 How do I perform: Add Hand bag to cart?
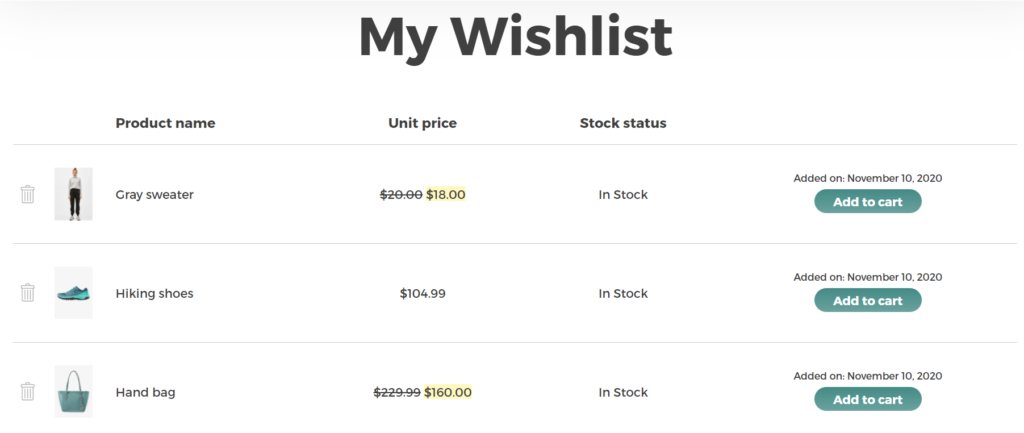click(867, 399)
